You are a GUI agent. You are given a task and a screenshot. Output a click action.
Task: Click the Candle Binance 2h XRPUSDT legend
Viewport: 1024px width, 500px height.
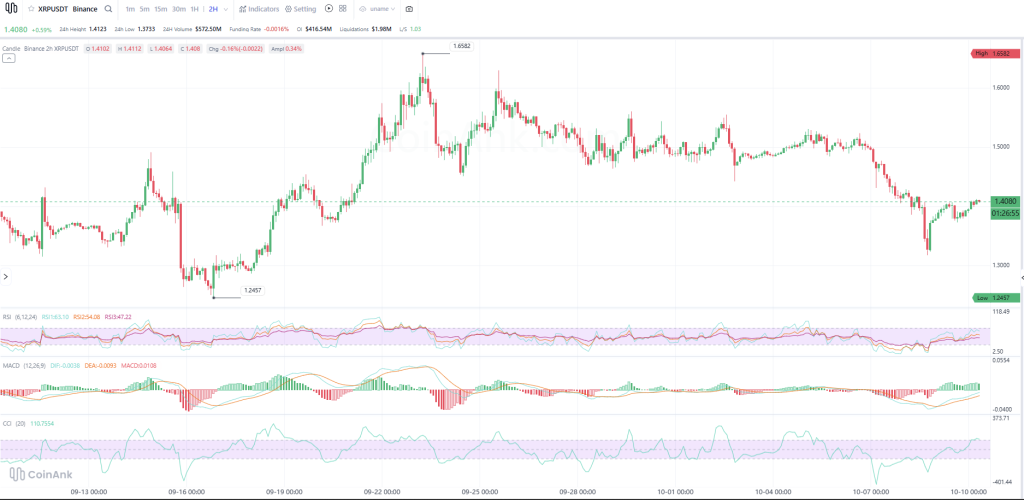pyautogui.click(x=40, y=49)
